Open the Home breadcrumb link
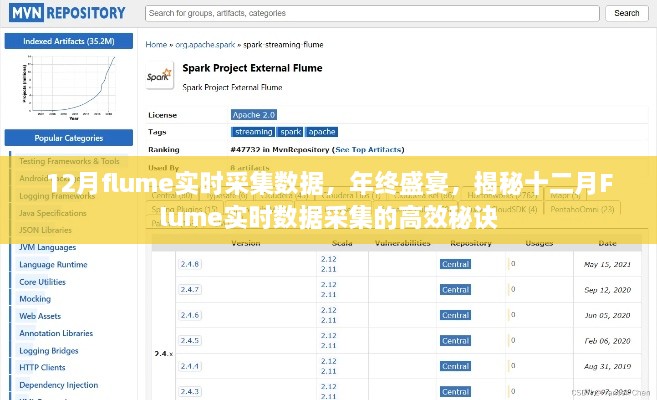657x400 pixels. click(x=156, y=44)
